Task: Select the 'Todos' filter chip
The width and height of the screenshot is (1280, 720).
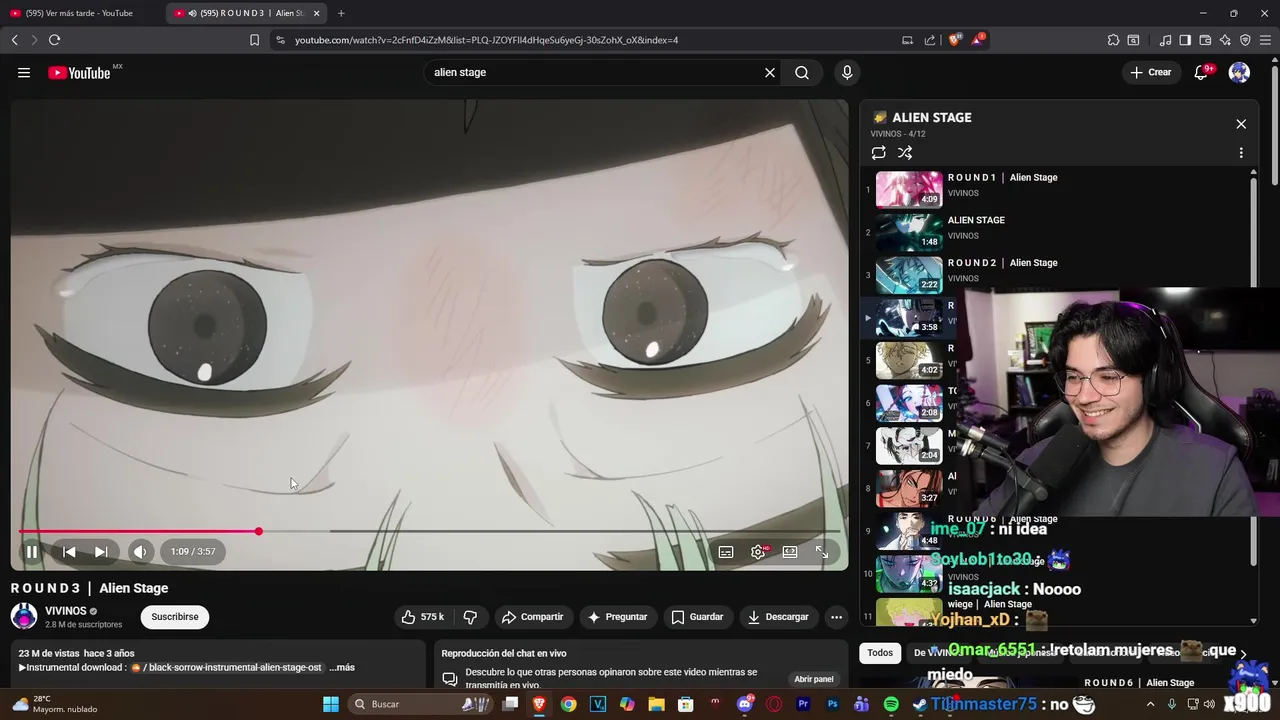Action: coord(880,653)
